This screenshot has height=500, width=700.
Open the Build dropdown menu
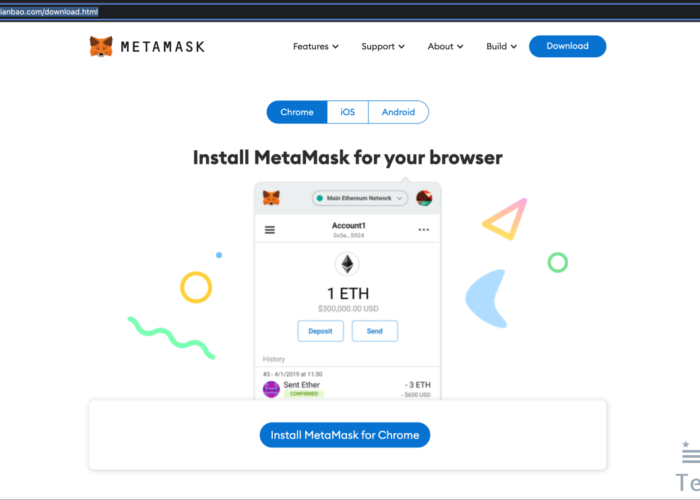(x=501, y=46)
